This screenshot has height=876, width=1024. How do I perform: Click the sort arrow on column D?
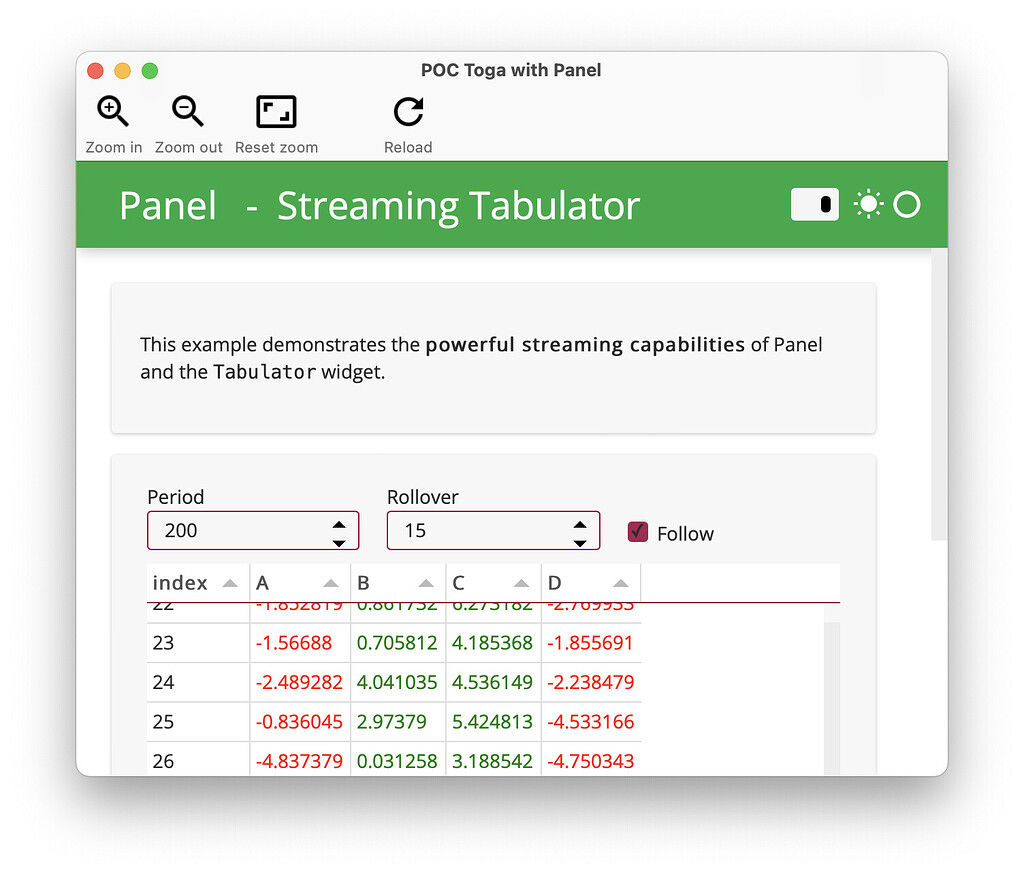coord(621,582)
